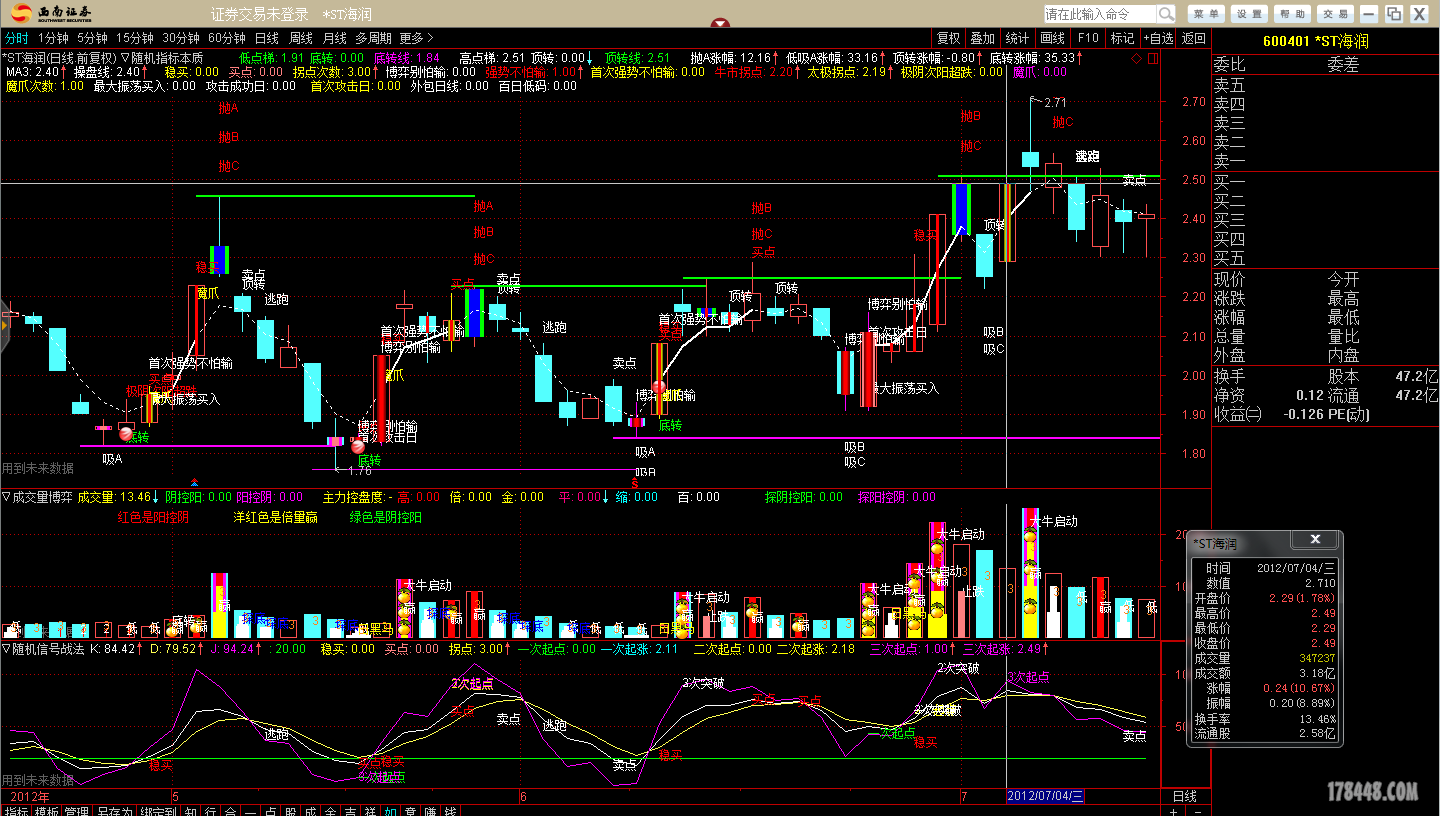Viewport: 1440px width, 816px height.
Task: Click the 卖五 order row
Action: pos(1325,85)
